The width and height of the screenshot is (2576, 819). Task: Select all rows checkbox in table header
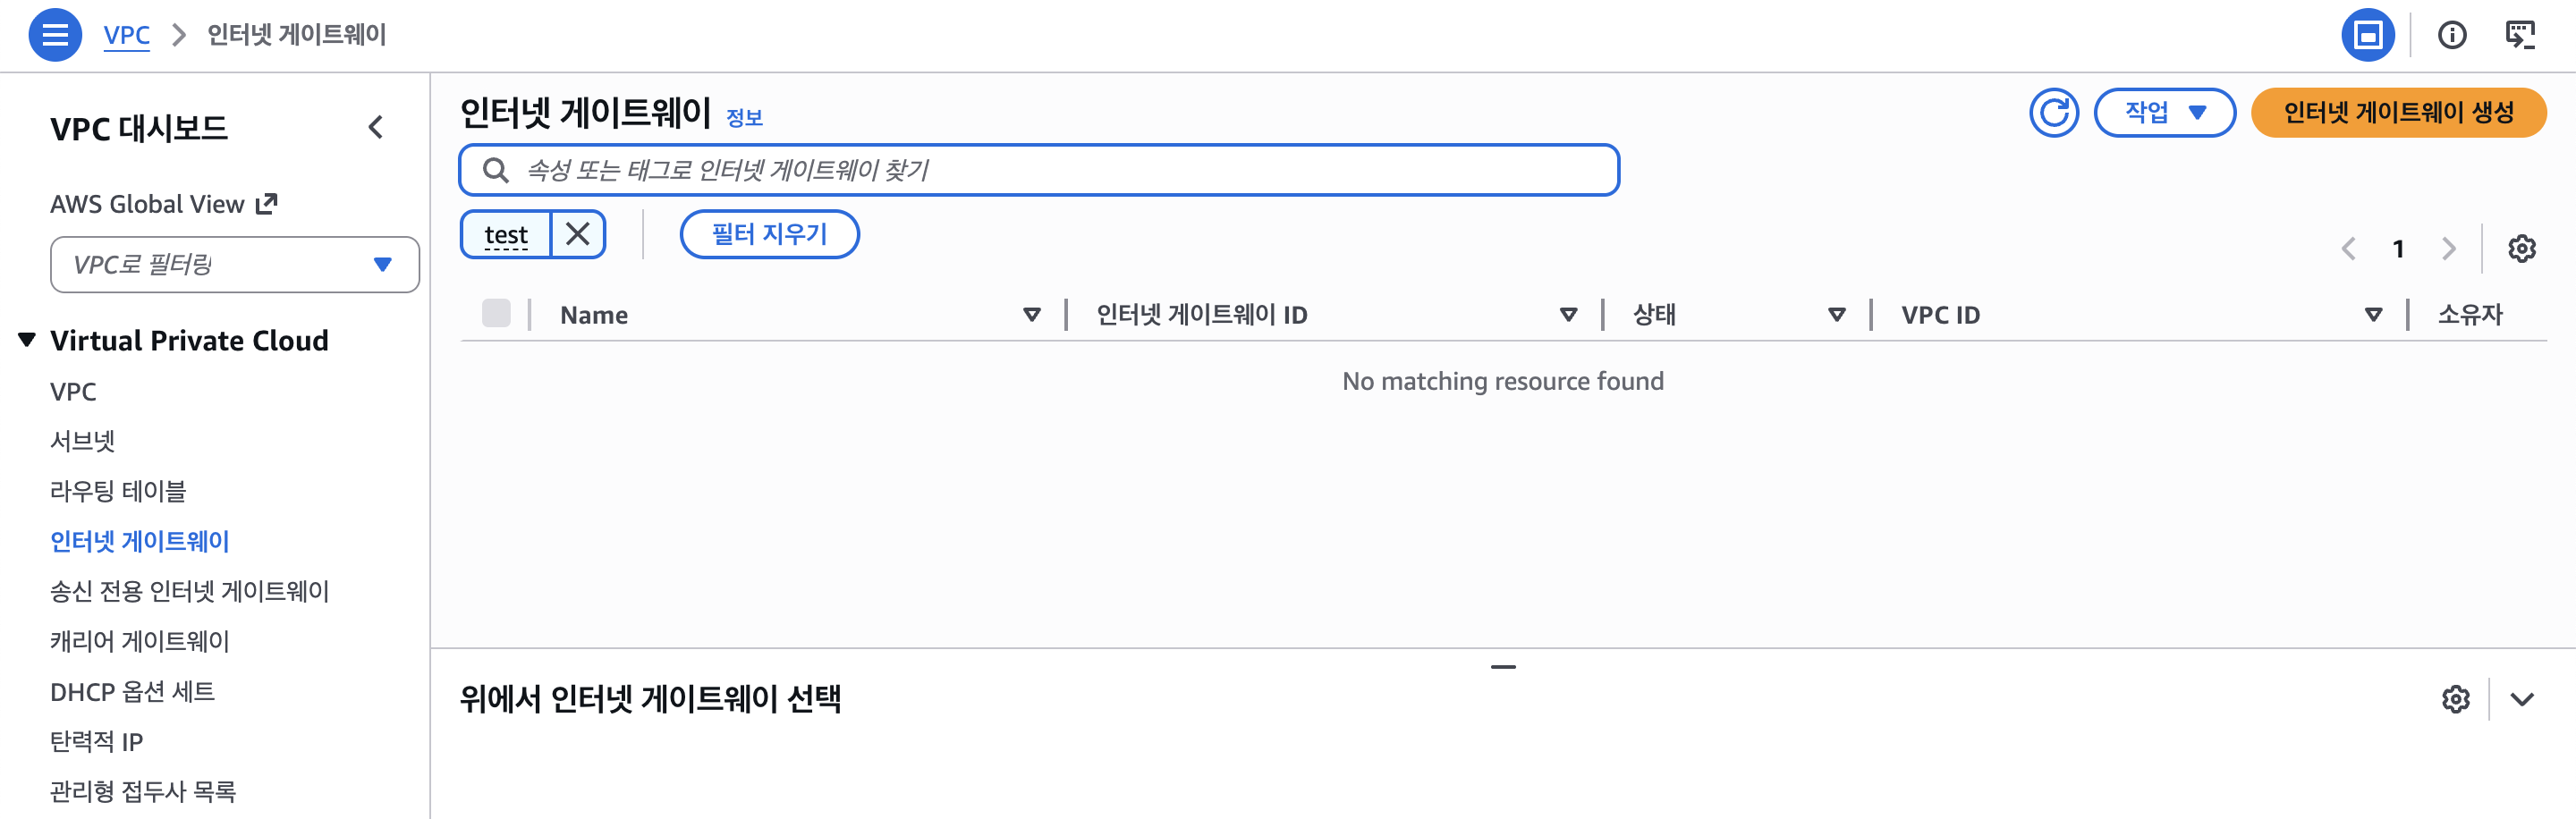point(496,313)
